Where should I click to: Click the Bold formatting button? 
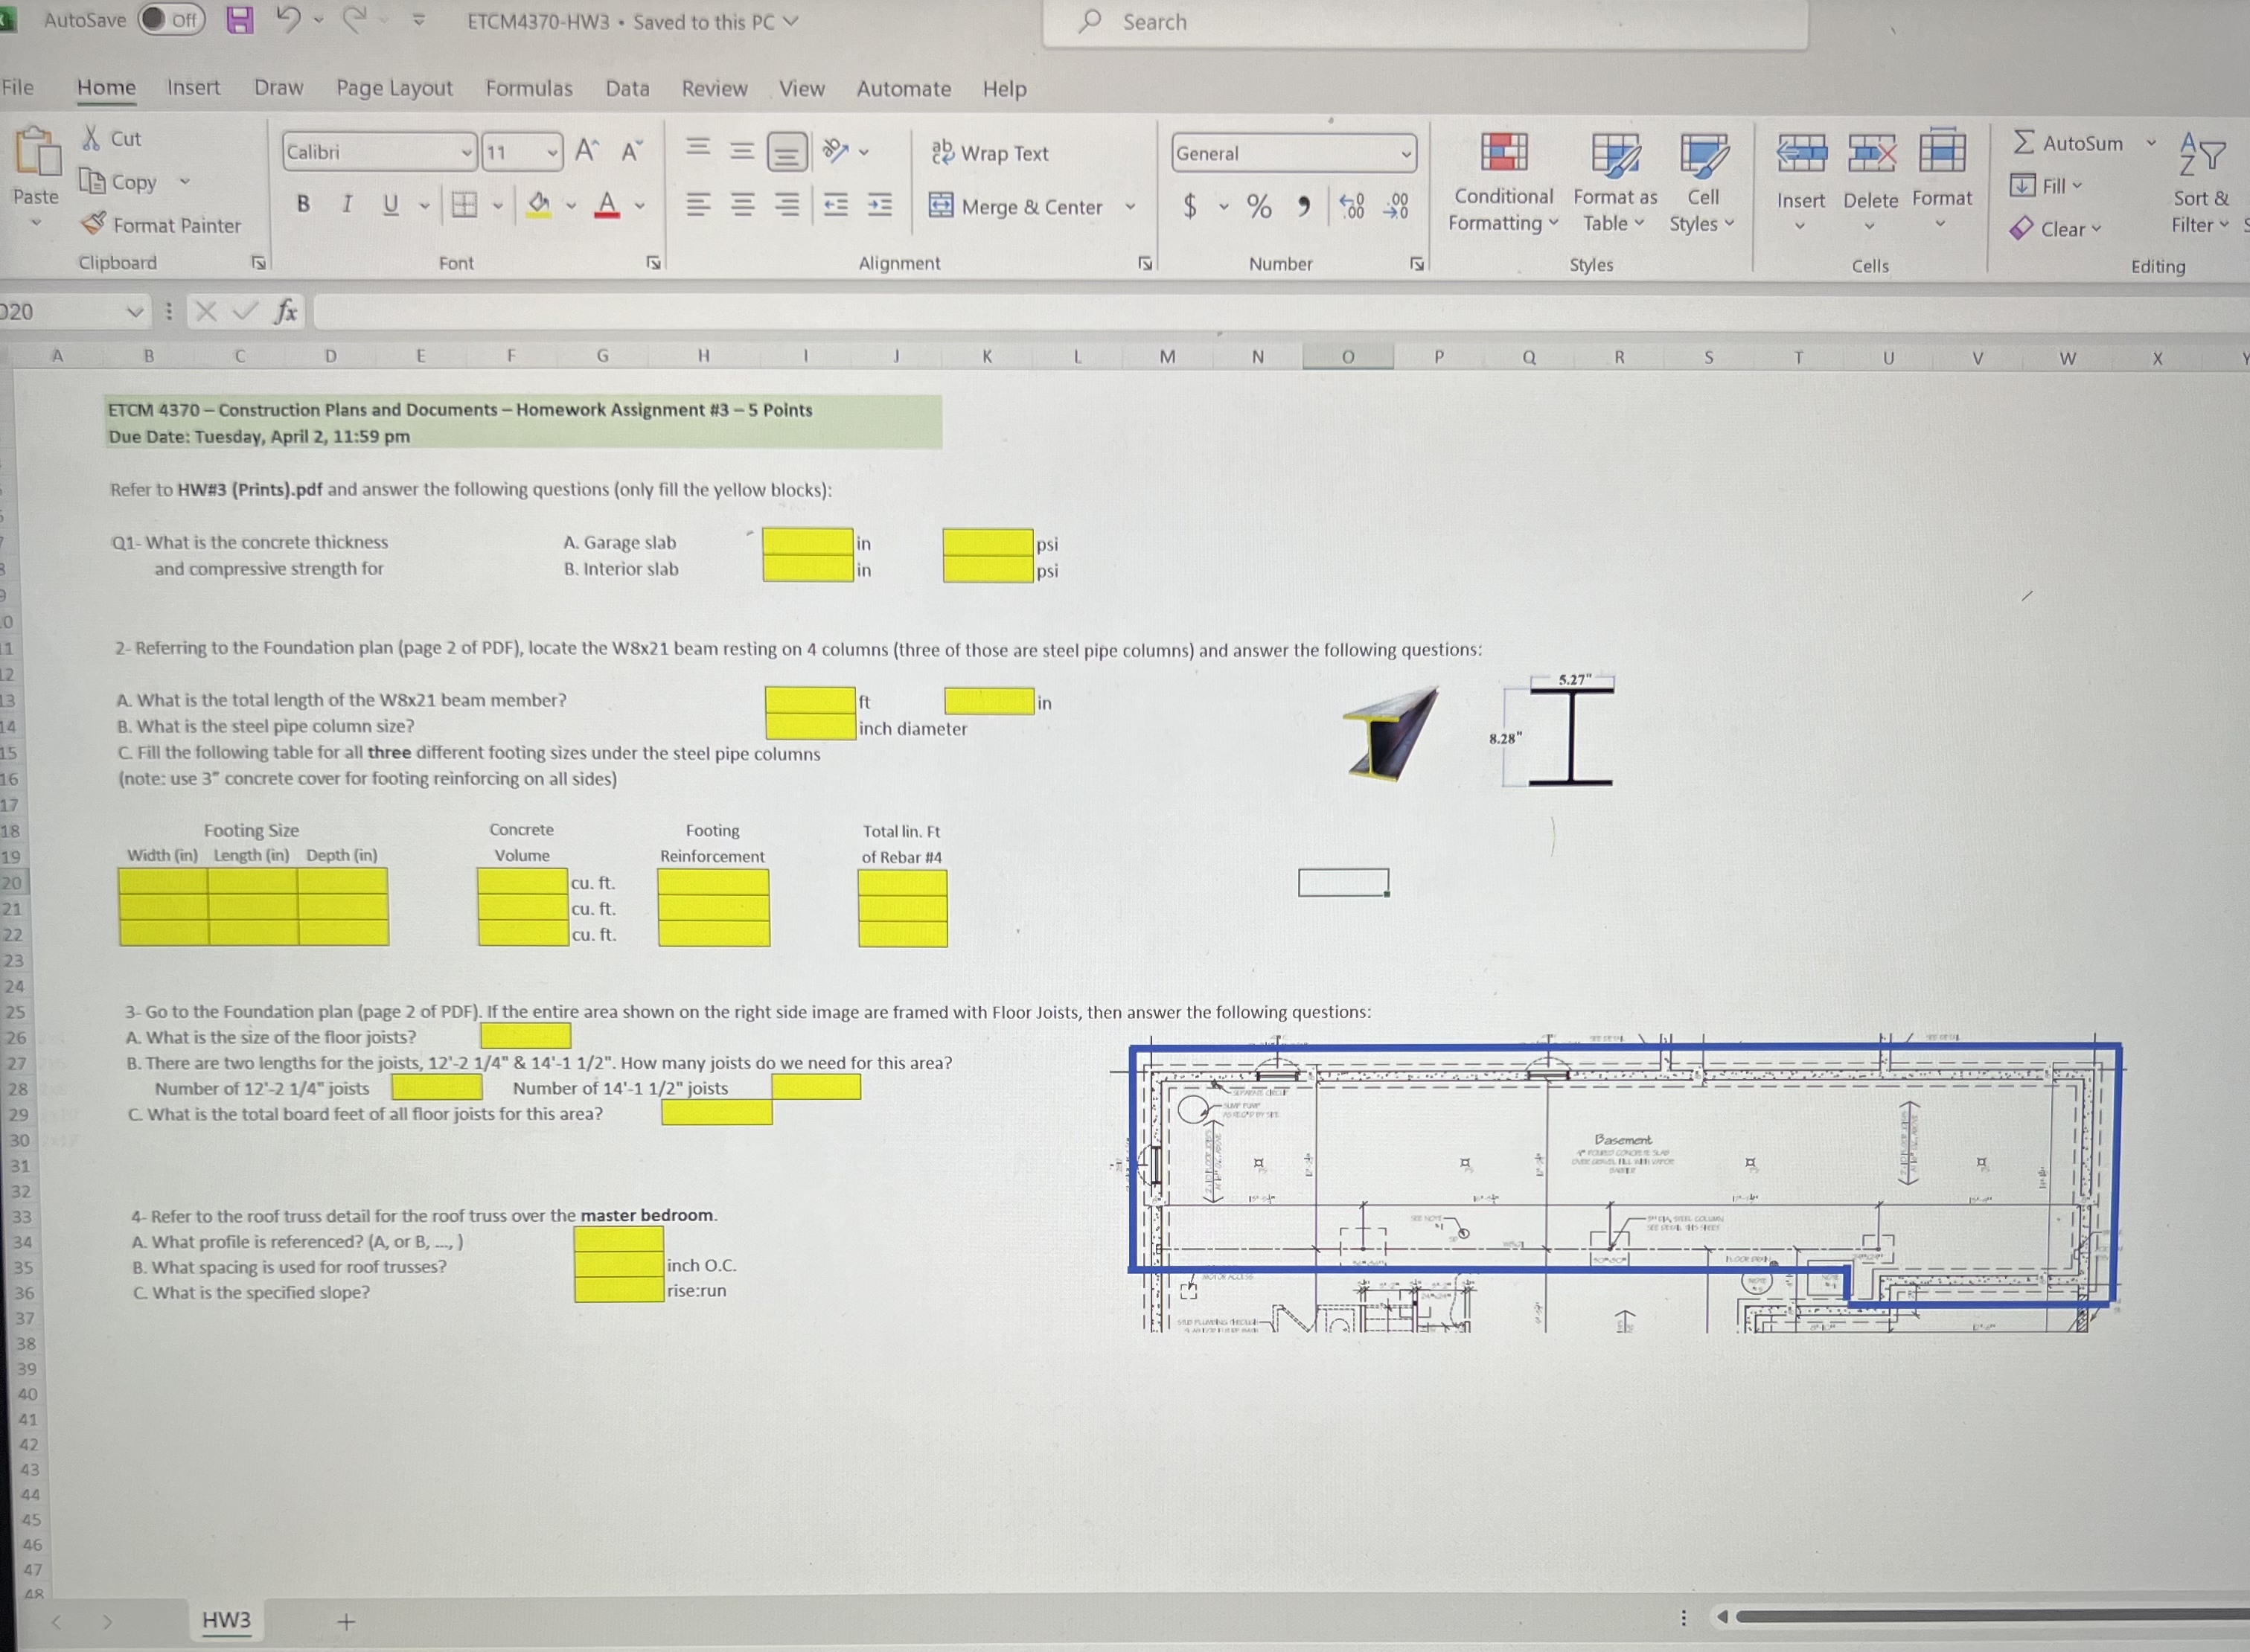point(303,204)
